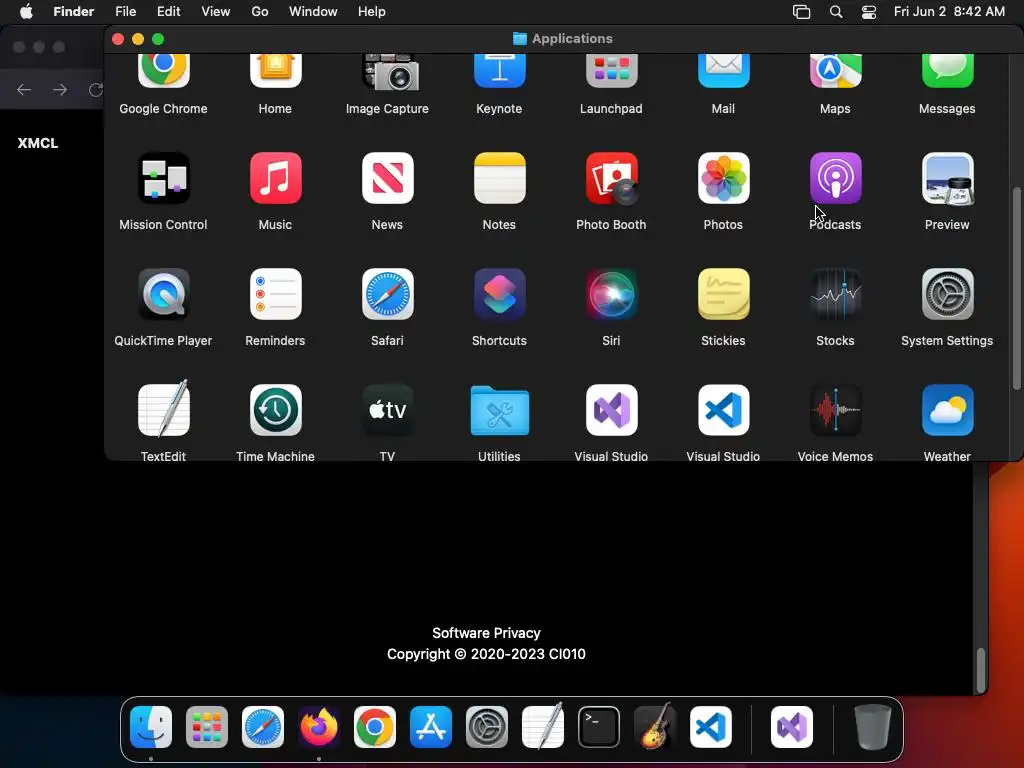Open the Photos app icon
The width and height of the screenshot is (1024, 768).
click(724, 178)
